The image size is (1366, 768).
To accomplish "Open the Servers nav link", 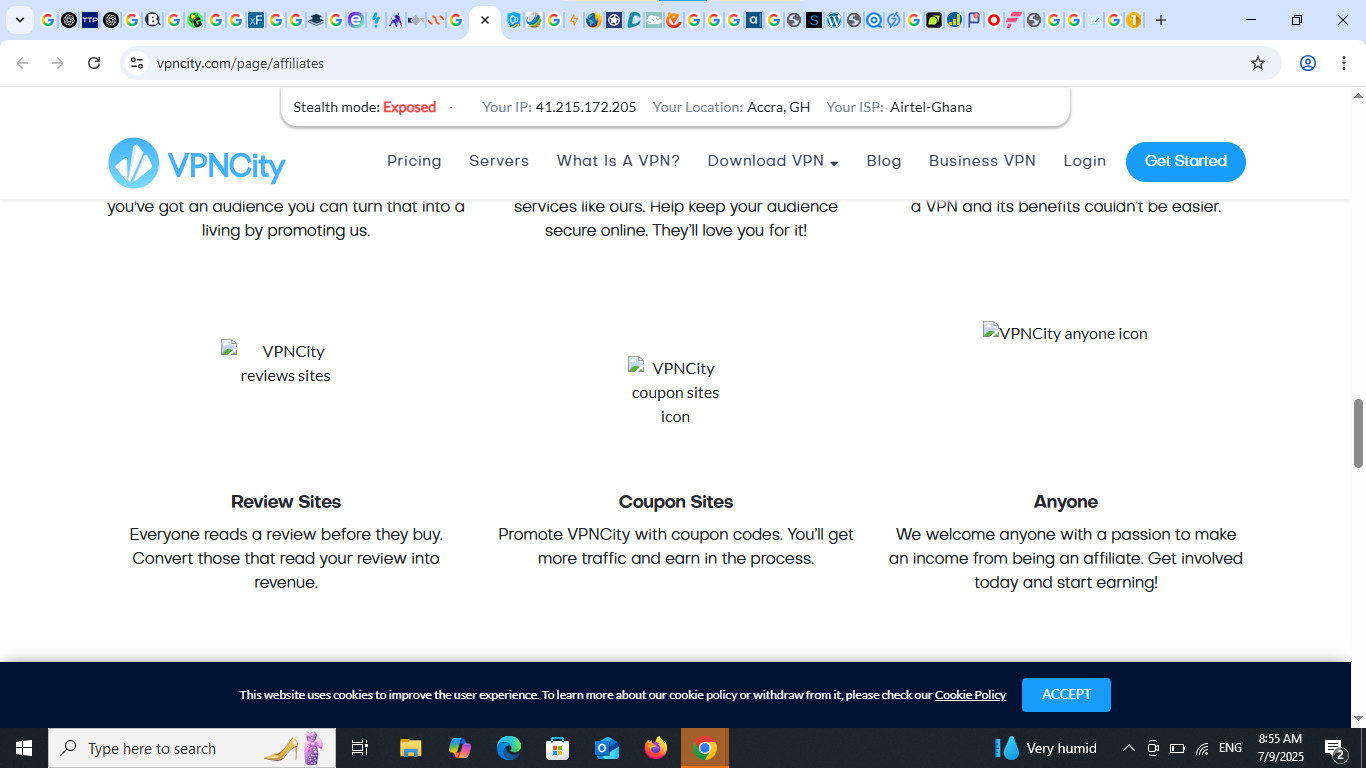I will coord(499,161).
